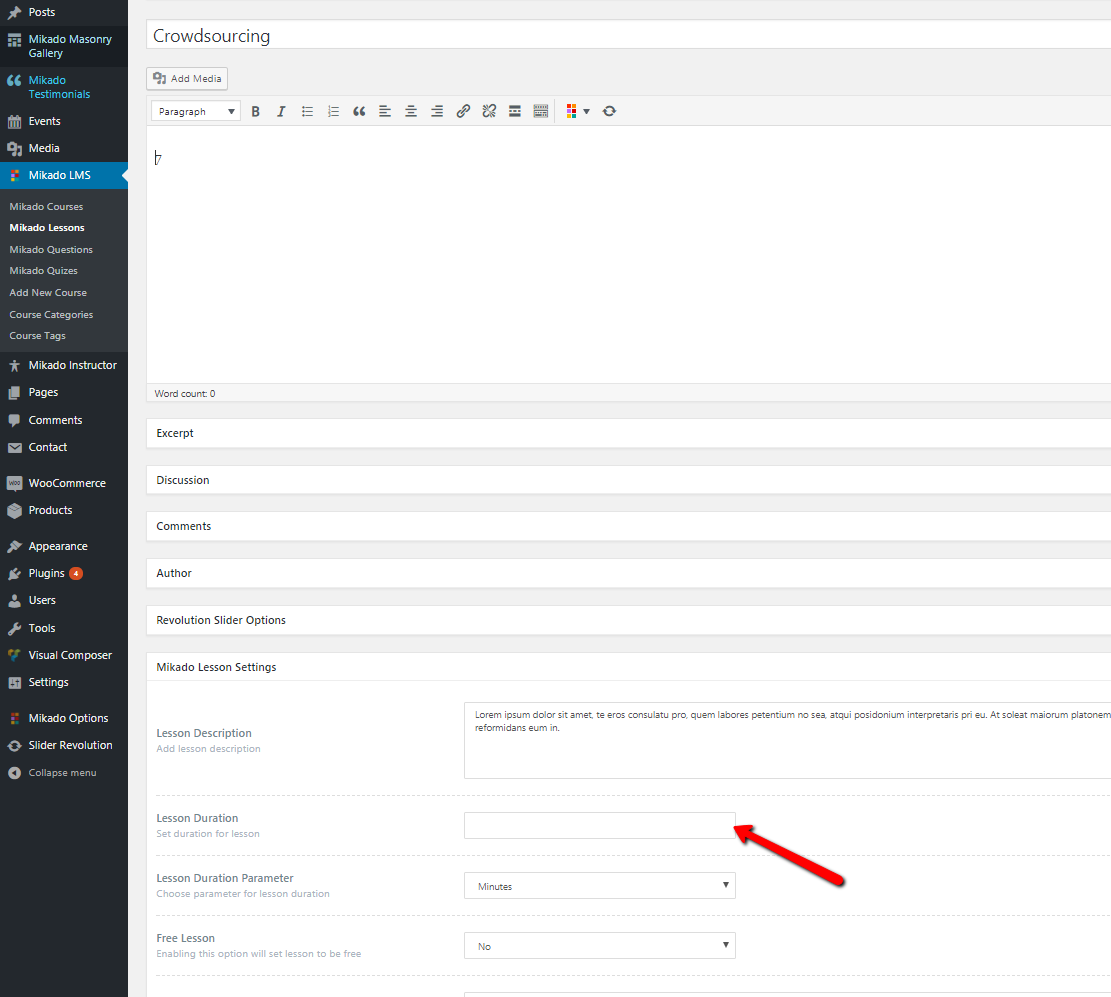This screenshot has height=997, width=1111.
Task: Insert Read More tag
Action: 515,111
